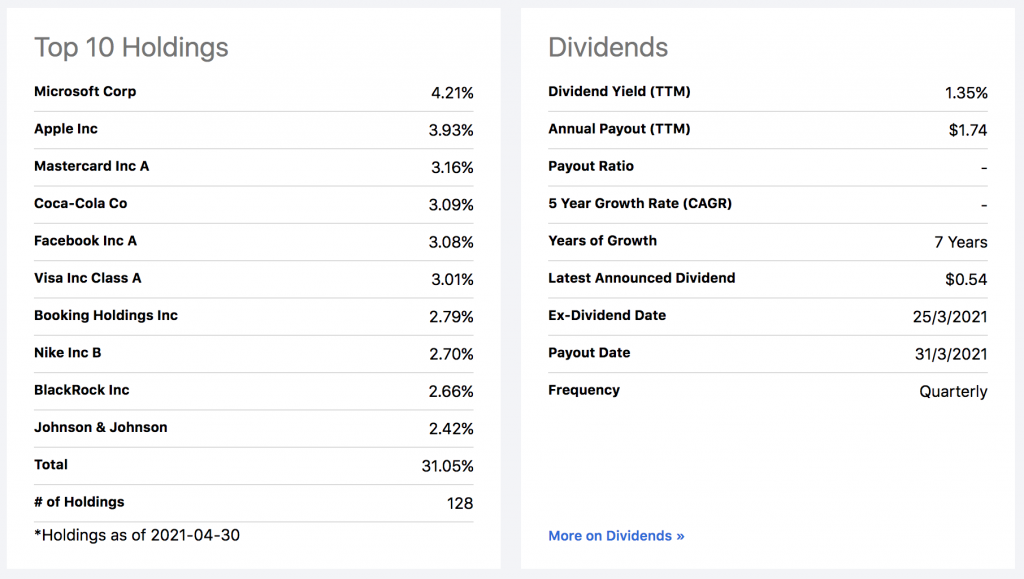1024x579 pixels.
Task: Click the Years of Growth label
Action: [602, 240]
